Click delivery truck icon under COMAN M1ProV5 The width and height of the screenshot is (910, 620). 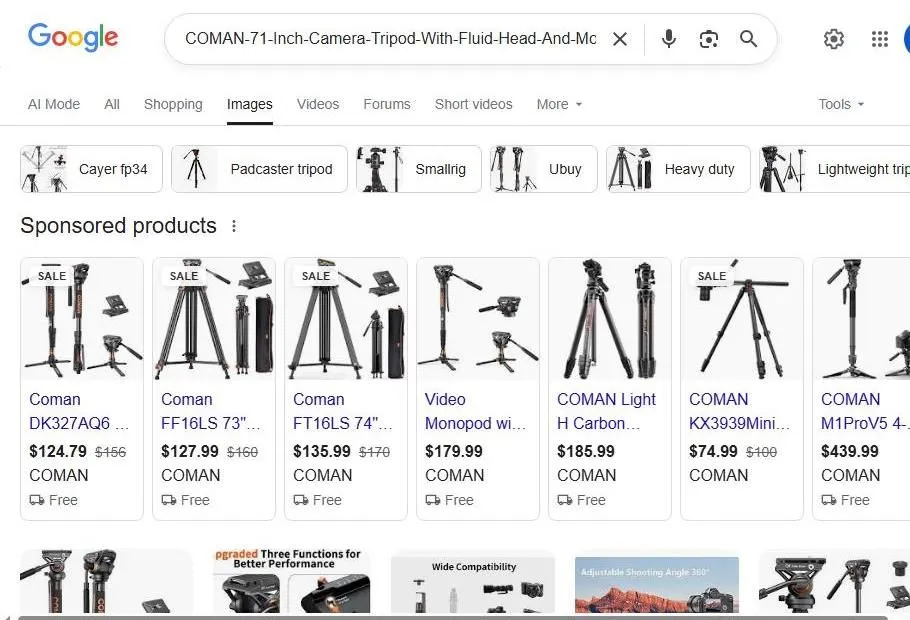829,500
